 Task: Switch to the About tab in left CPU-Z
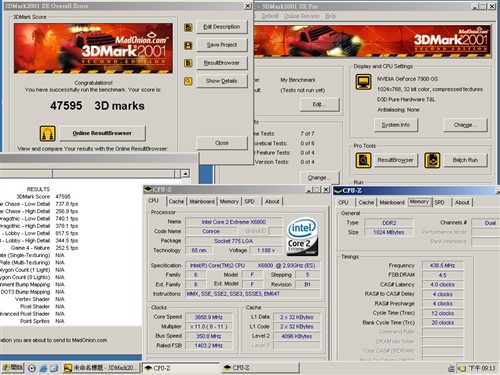[272, 201]
